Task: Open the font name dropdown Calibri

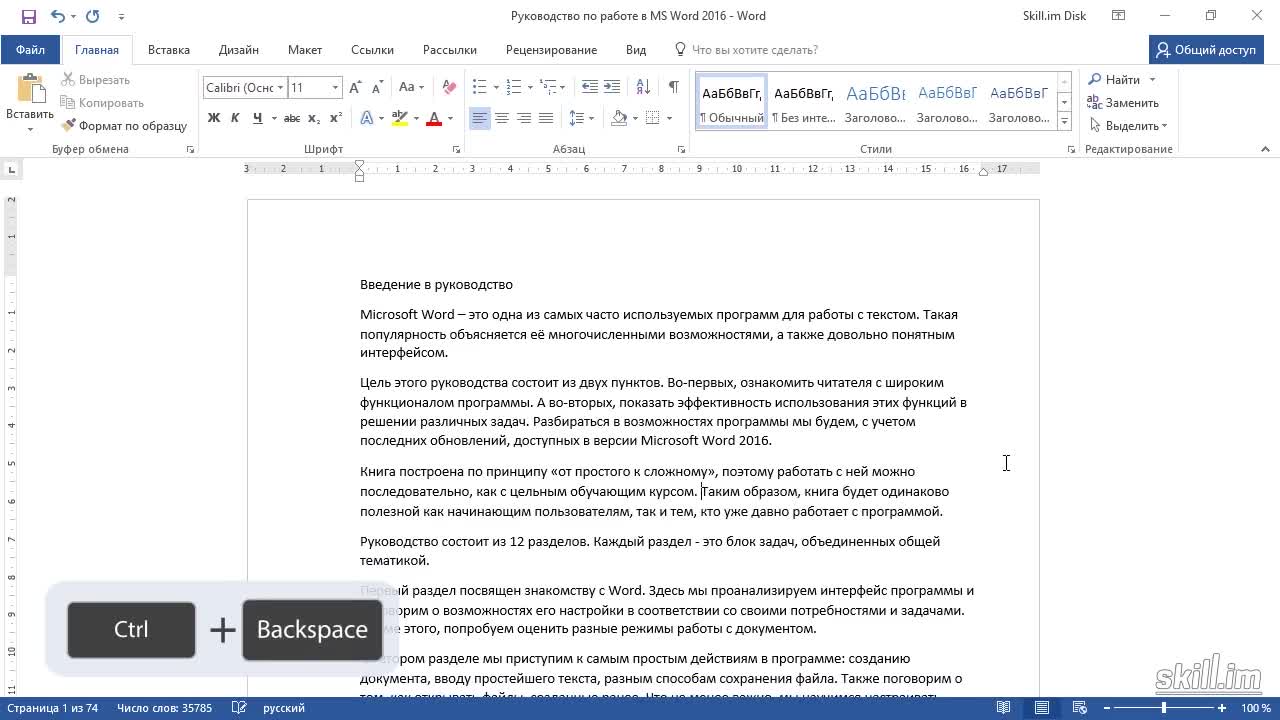Action: pos(281,88)
